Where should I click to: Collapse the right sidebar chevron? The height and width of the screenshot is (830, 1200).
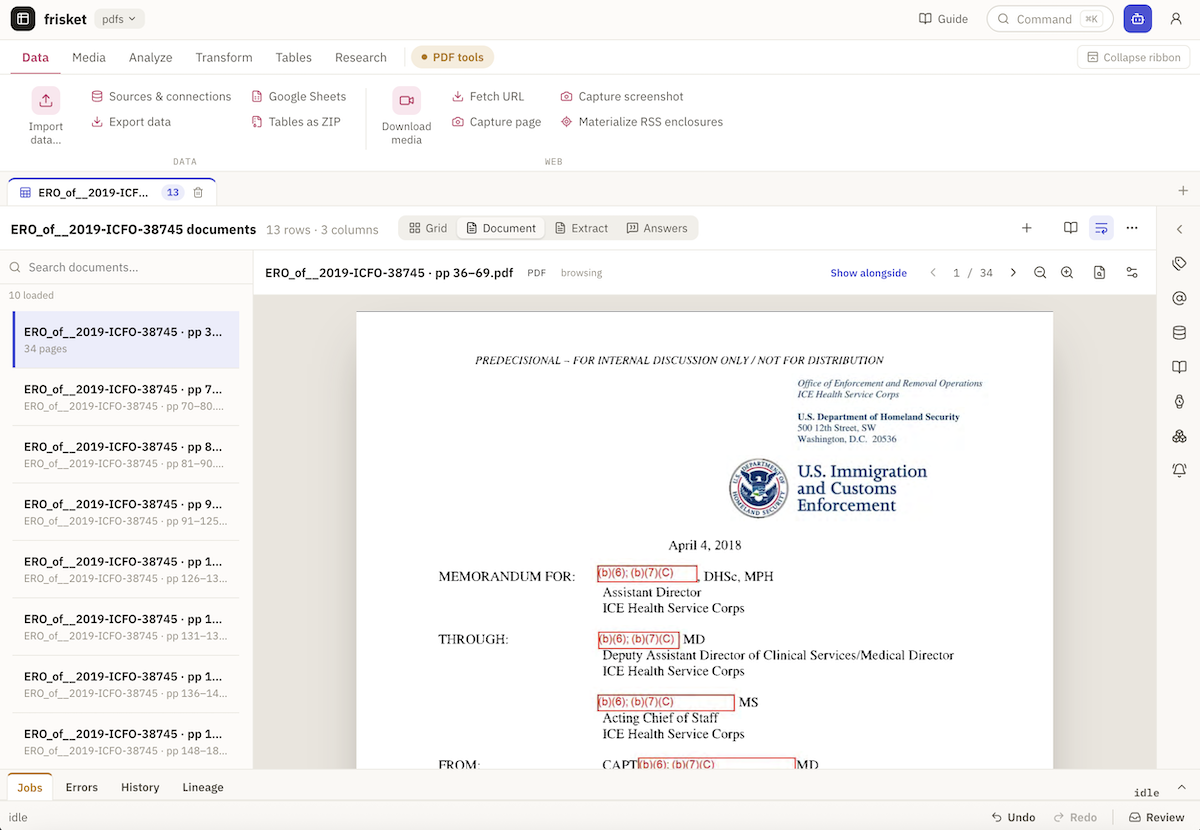pos(1179,229)
